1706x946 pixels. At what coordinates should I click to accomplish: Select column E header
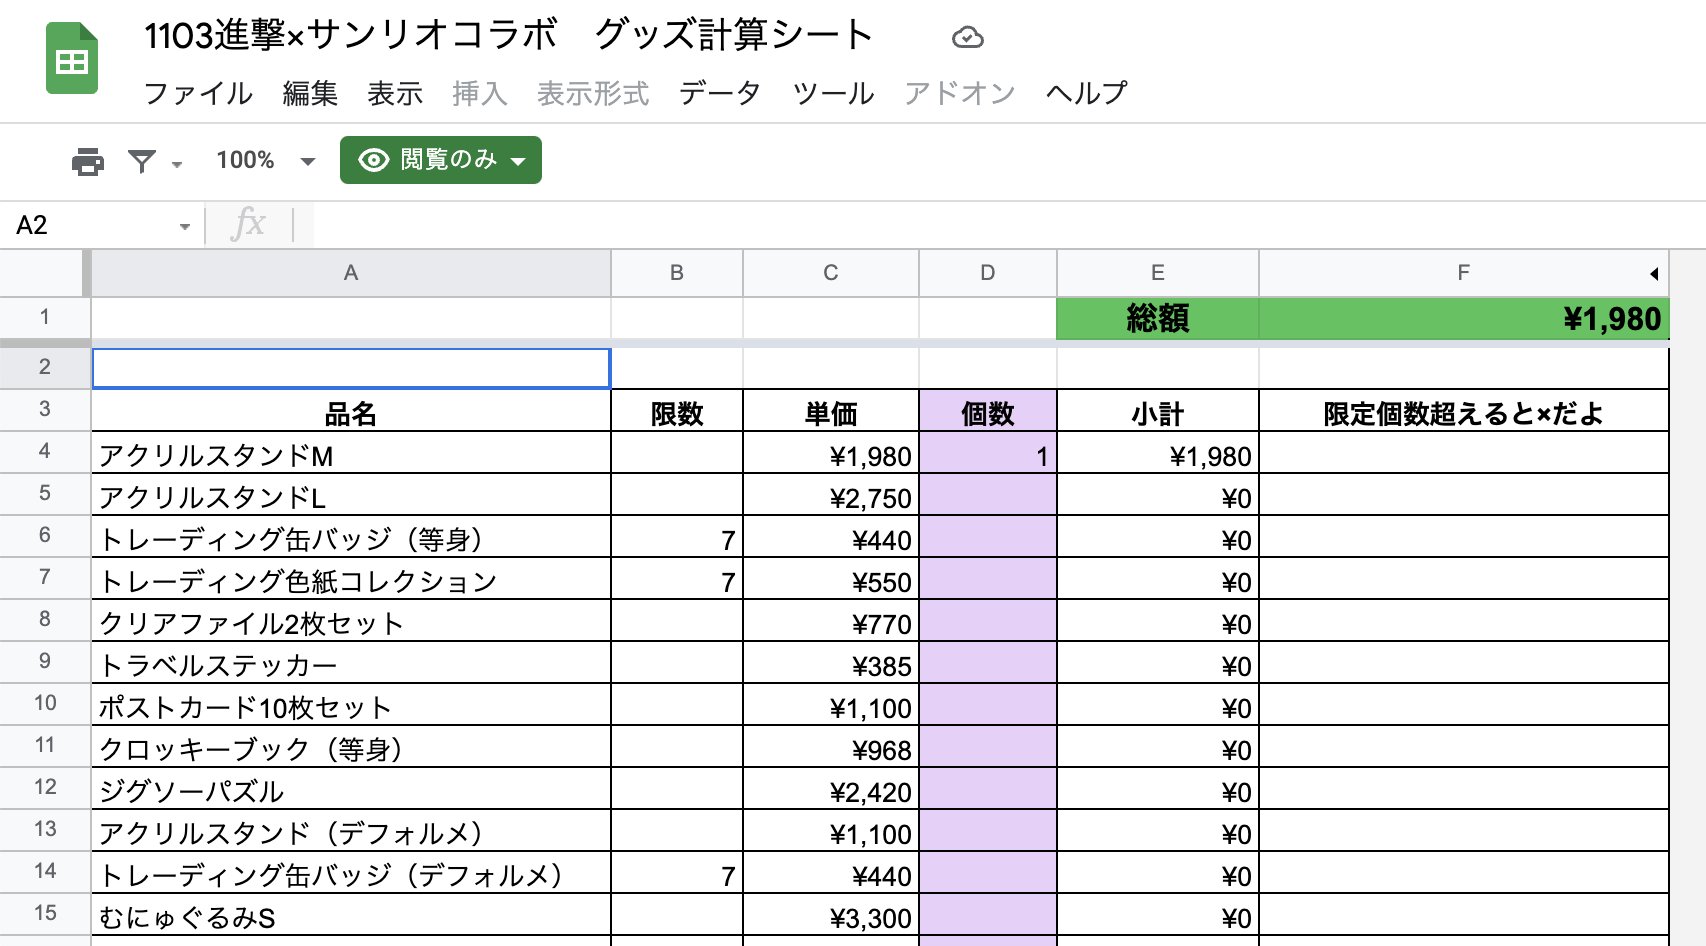pyautogui.click(x=1158, y=273)
